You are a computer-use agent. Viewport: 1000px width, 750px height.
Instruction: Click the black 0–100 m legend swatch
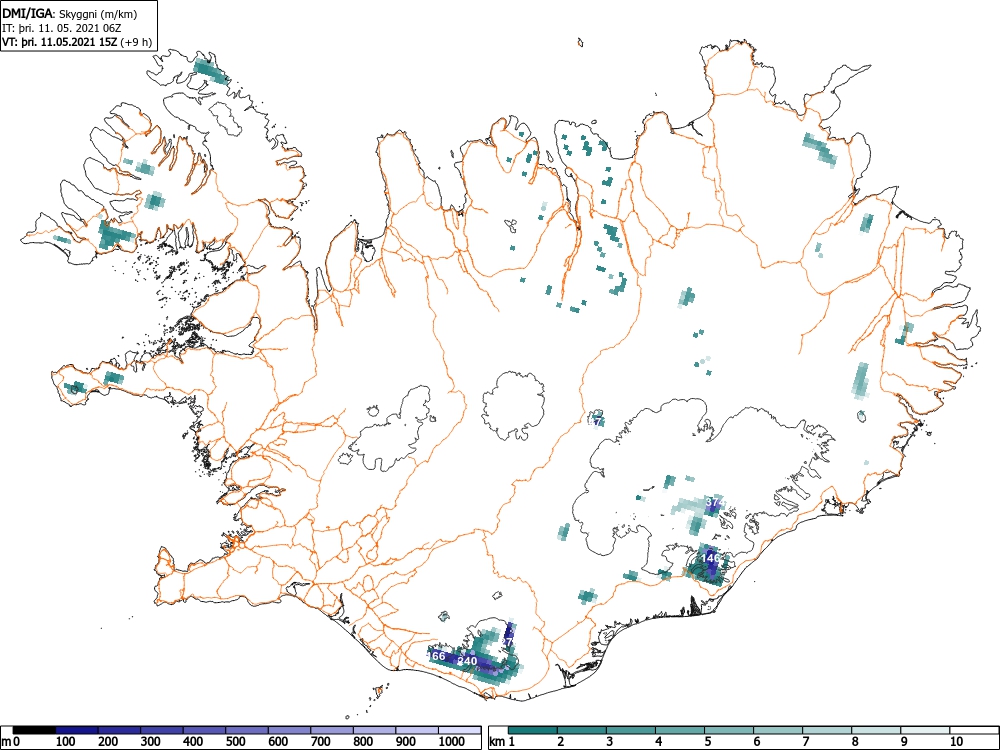(x=34, y=730)
